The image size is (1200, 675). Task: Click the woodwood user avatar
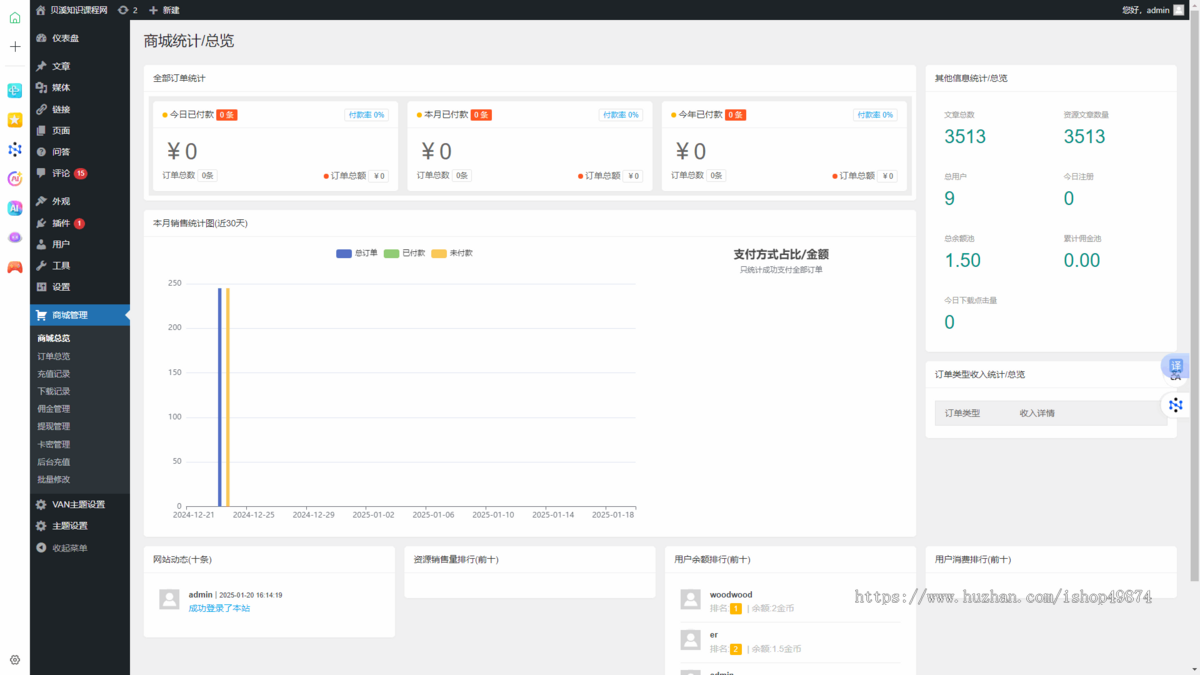[690, 599]
